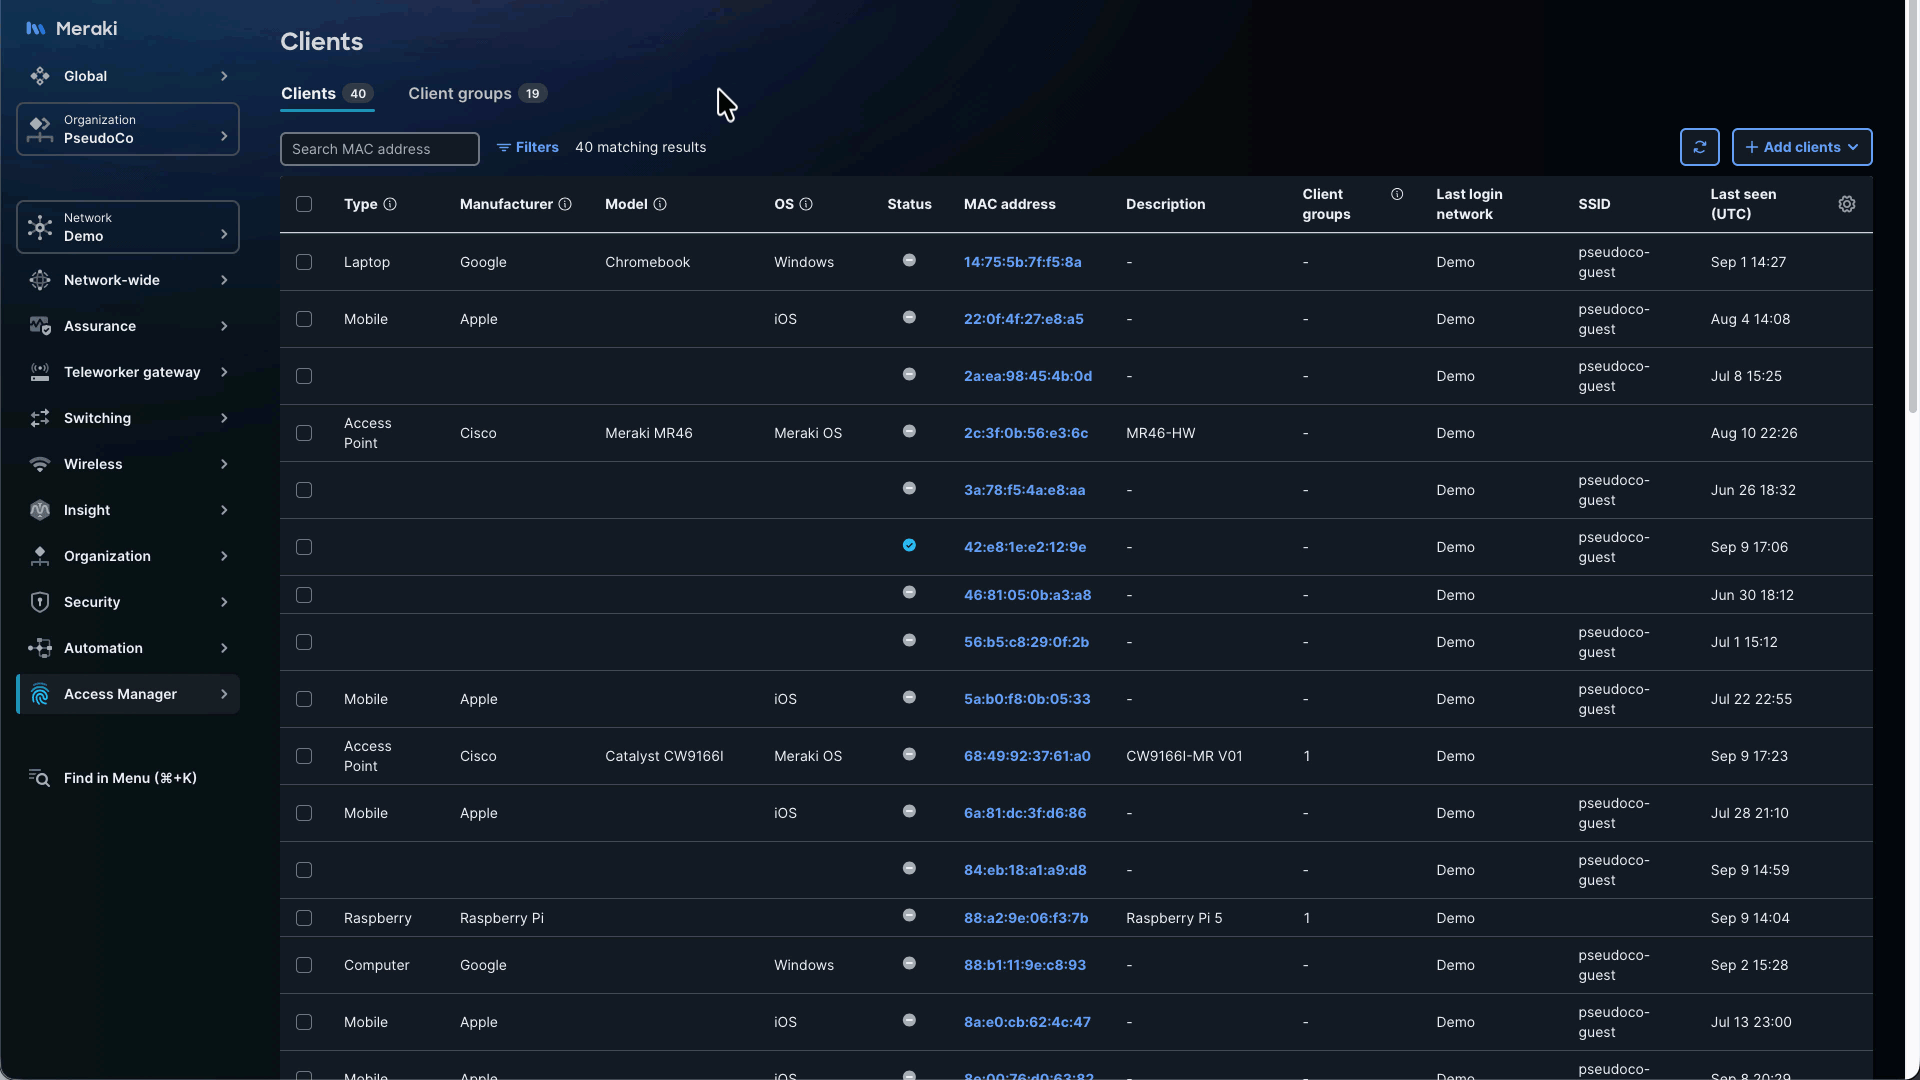Screen dimensions: 1920x1080
Task: Click the Meraki logo icon
Action: click(35, 28)
